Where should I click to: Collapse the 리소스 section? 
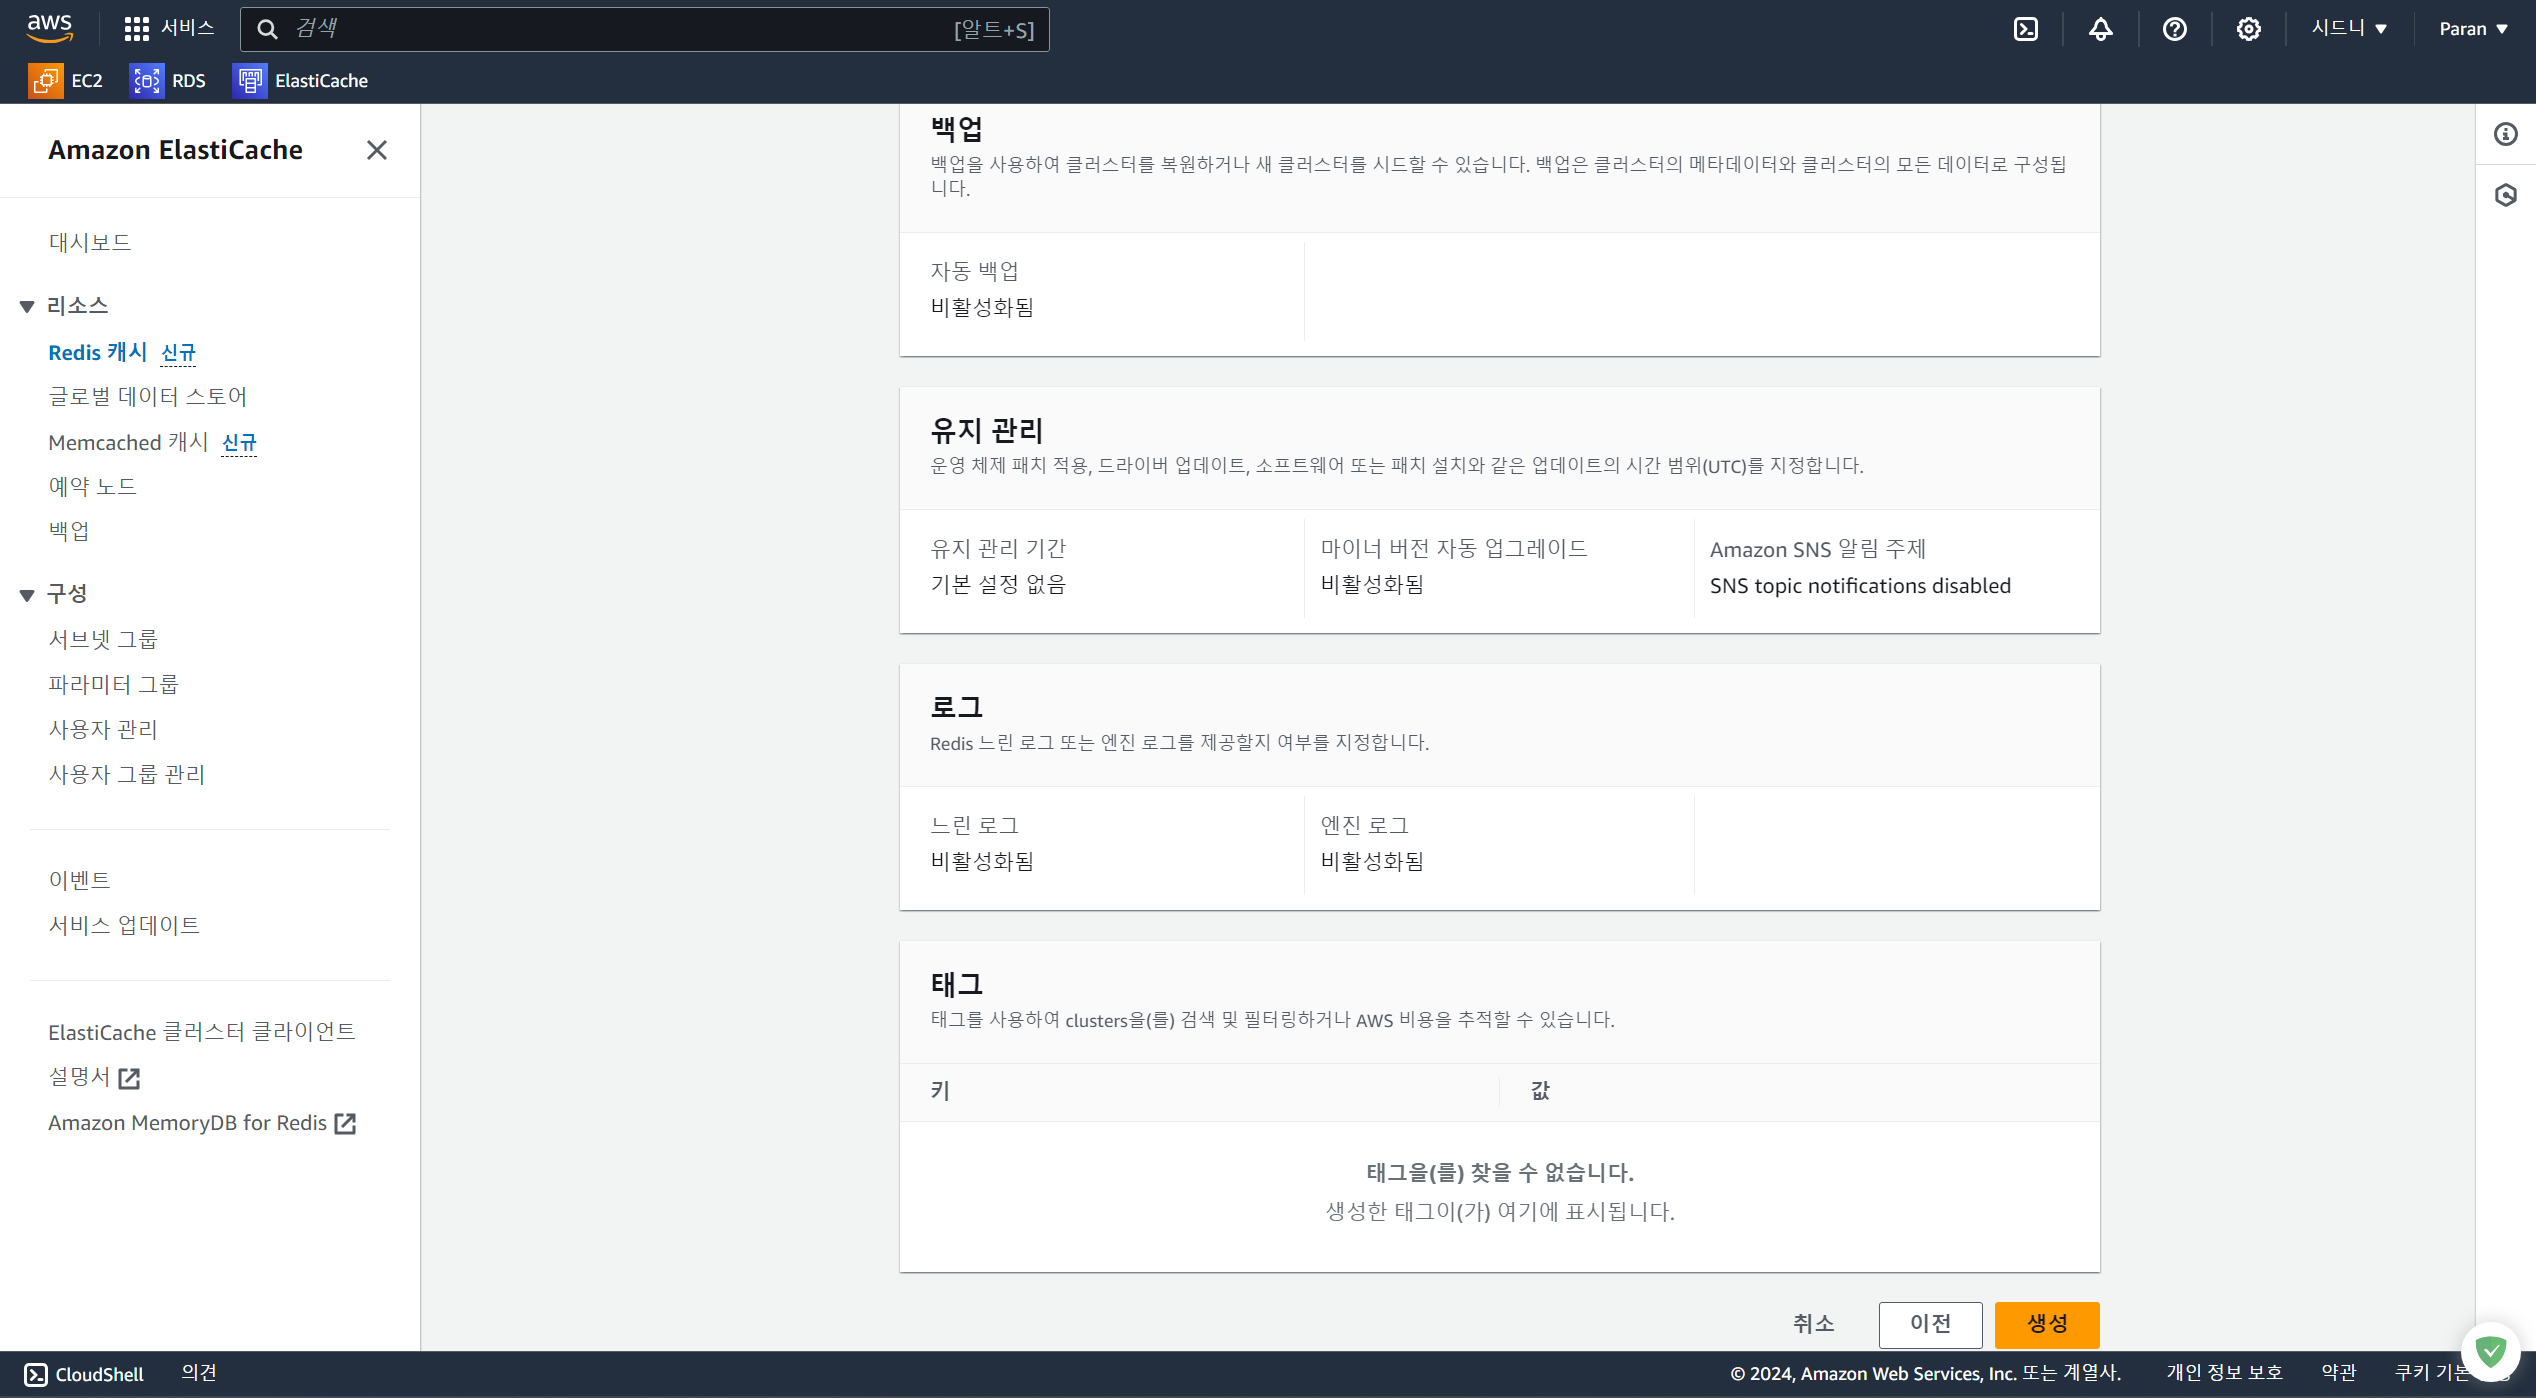tap(27, 307)
